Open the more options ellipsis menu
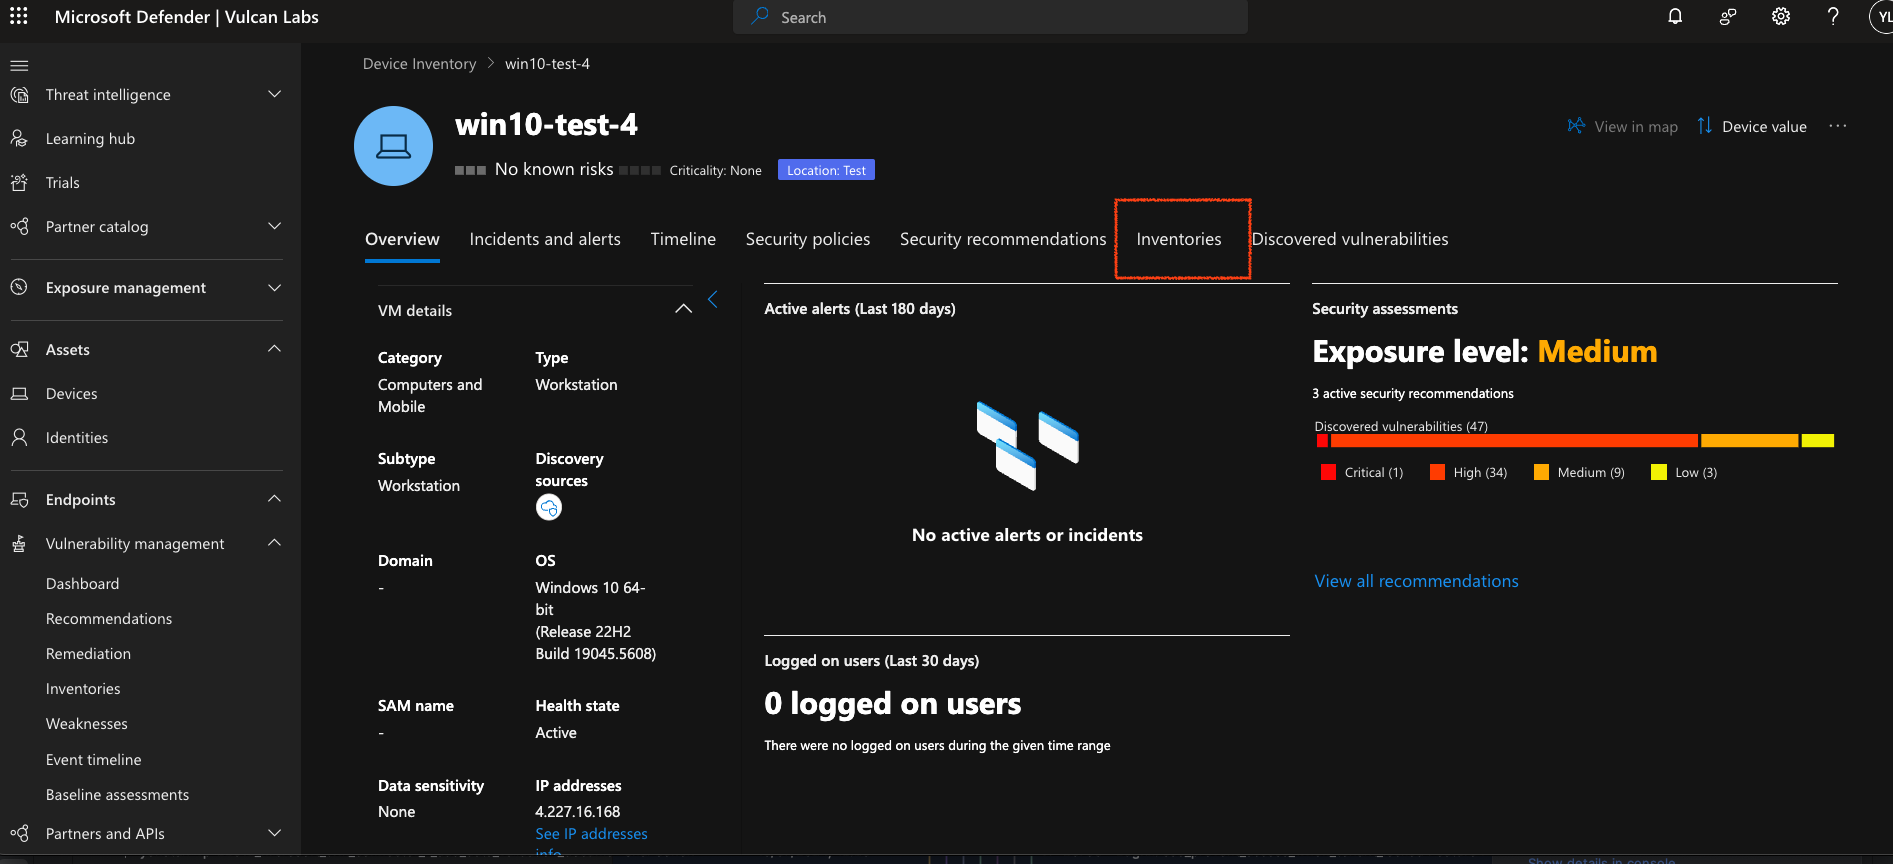The width and height of the screenshot is (1893, 864). click(x=1837, y=126)
